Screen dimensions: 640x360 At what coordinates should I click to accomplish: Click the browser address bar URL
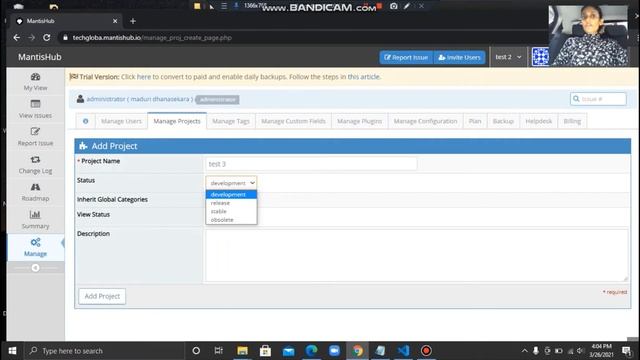152,38
